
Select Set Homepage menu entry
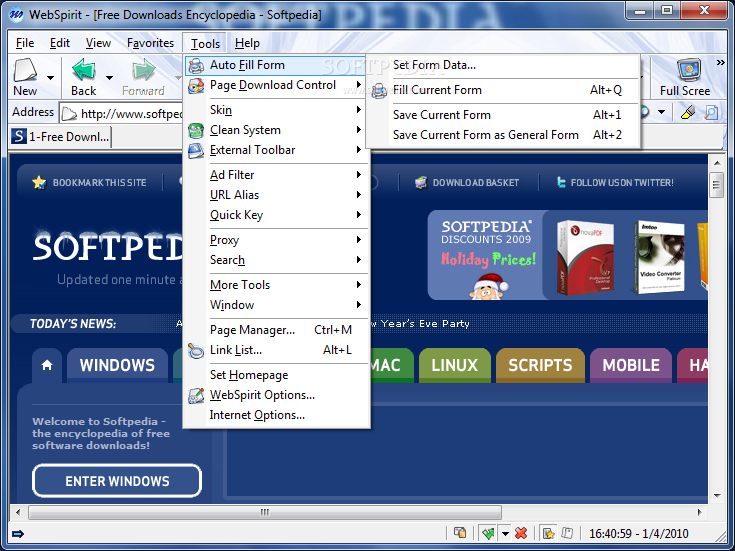pos(278,375)
